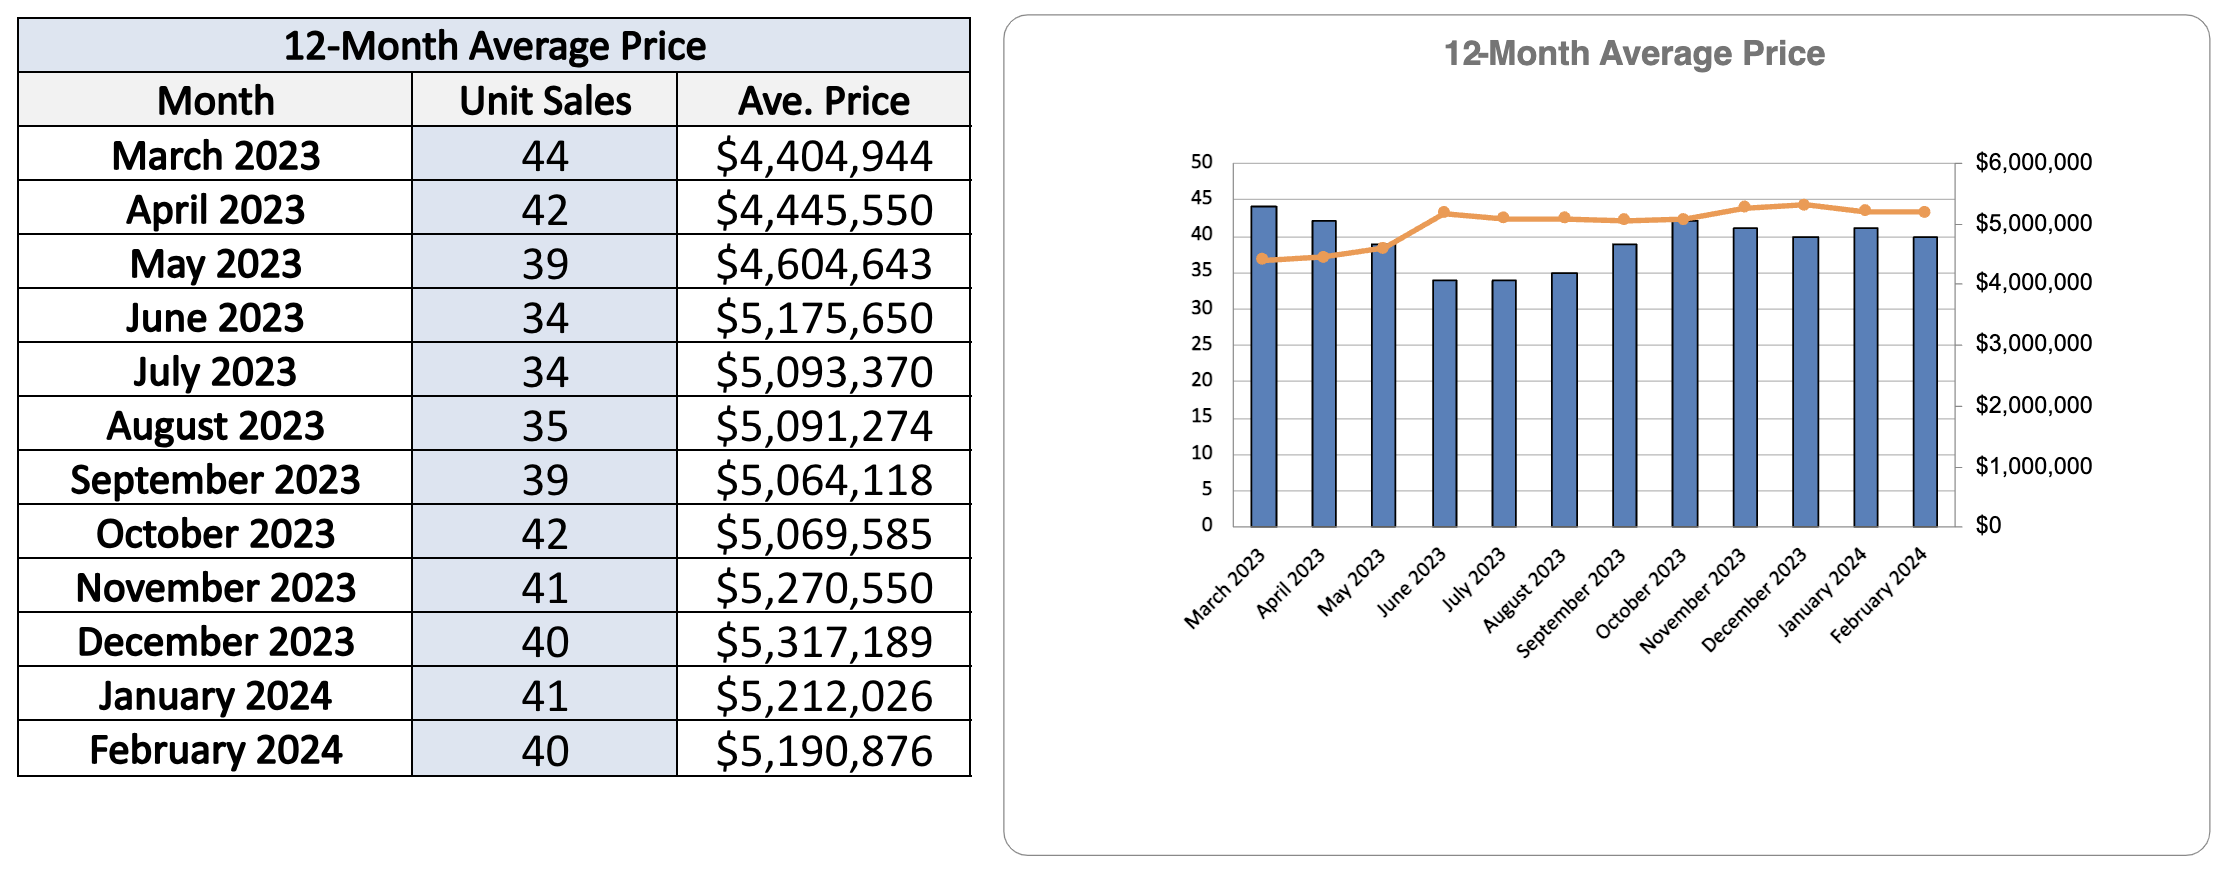Viewport: 2224px width, 874px height.
Task: Select the 'June 2023' table row label
Action: [x=215, y=316]
